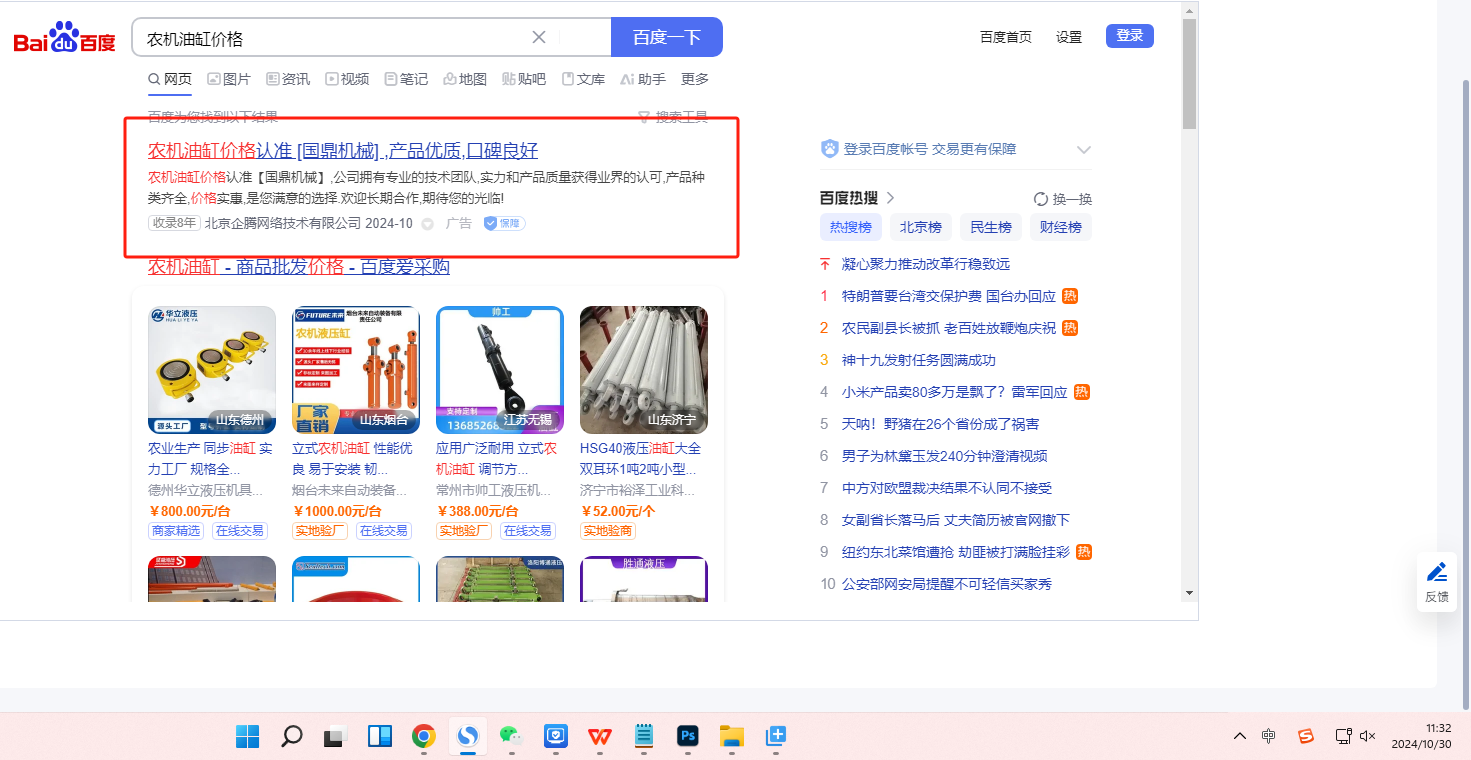Click the 保障 shield badge in the ad
The height and width of the screenshot is (760, 1471).
[x=504, y=223]
